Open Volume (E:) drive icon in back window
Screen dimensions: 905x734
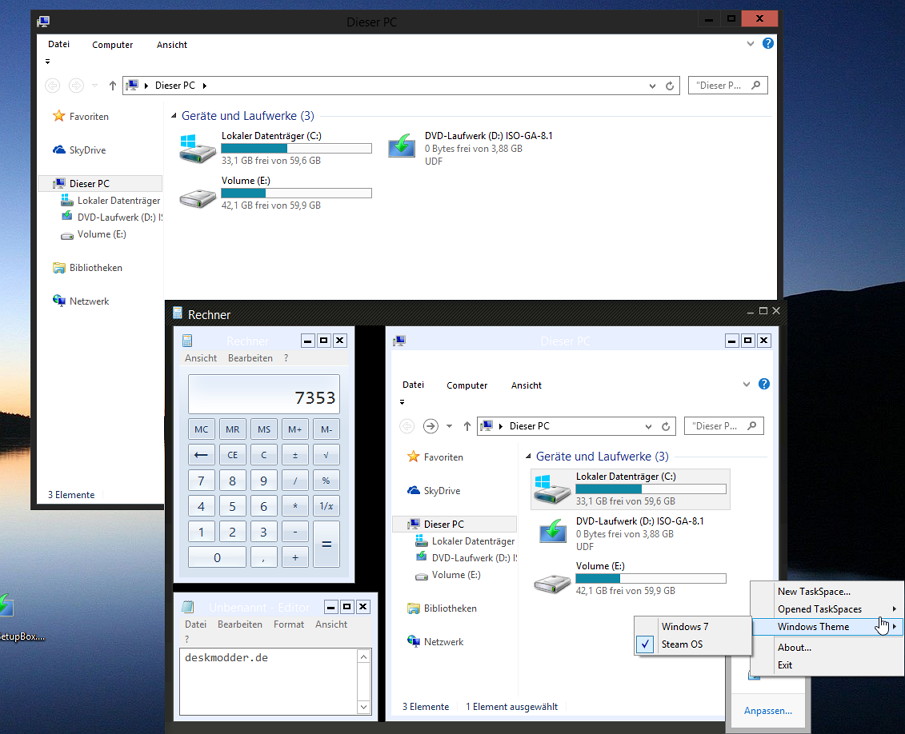click(x=197, y=198)
